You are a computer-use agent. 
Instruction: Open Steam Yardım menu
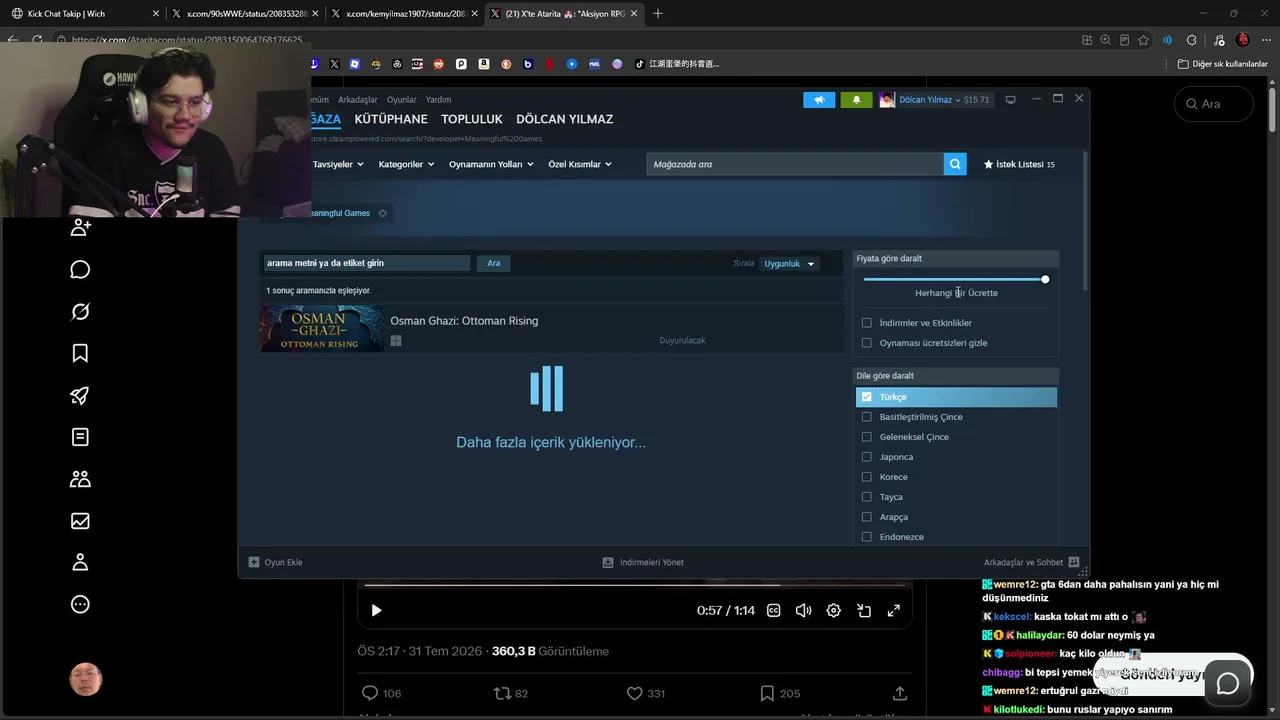[438, 100]
